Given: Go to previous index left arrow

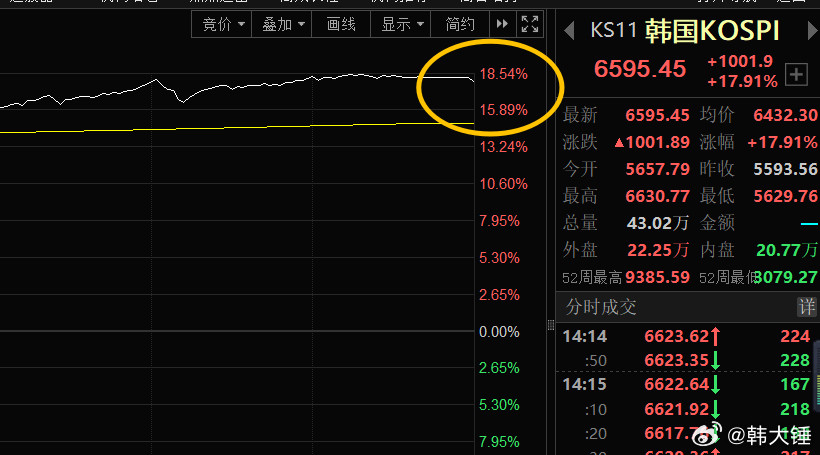Looking at the screenshot, I should click(570, 30).
